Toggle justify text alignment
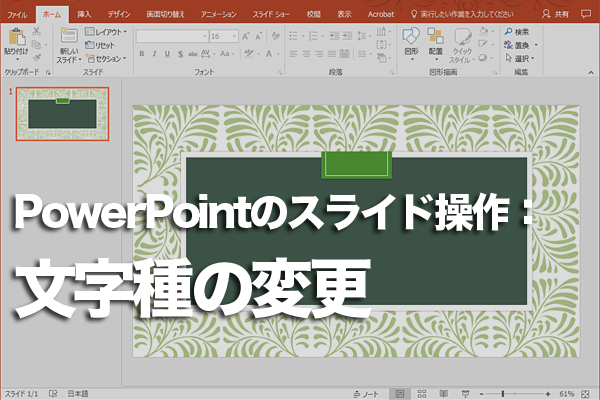The width and height of the screenshot is (600, 400). tap(332, 54)
